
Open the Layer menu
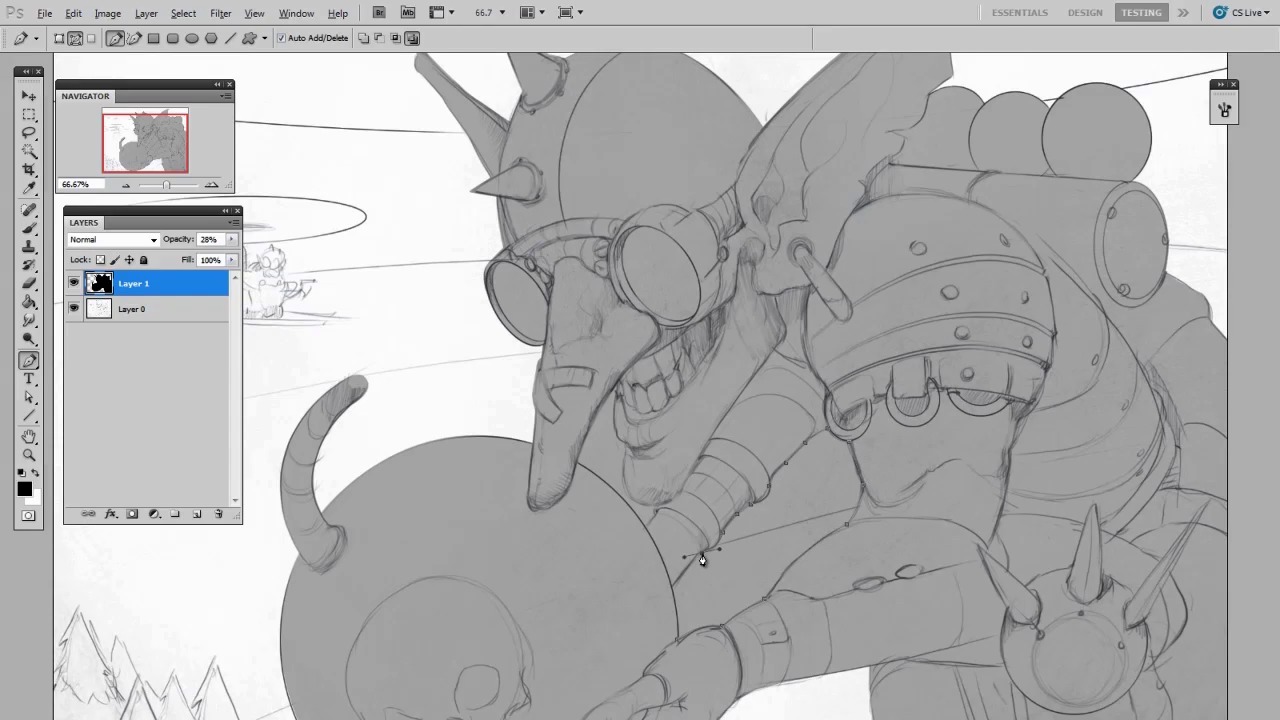pos(146,13)
